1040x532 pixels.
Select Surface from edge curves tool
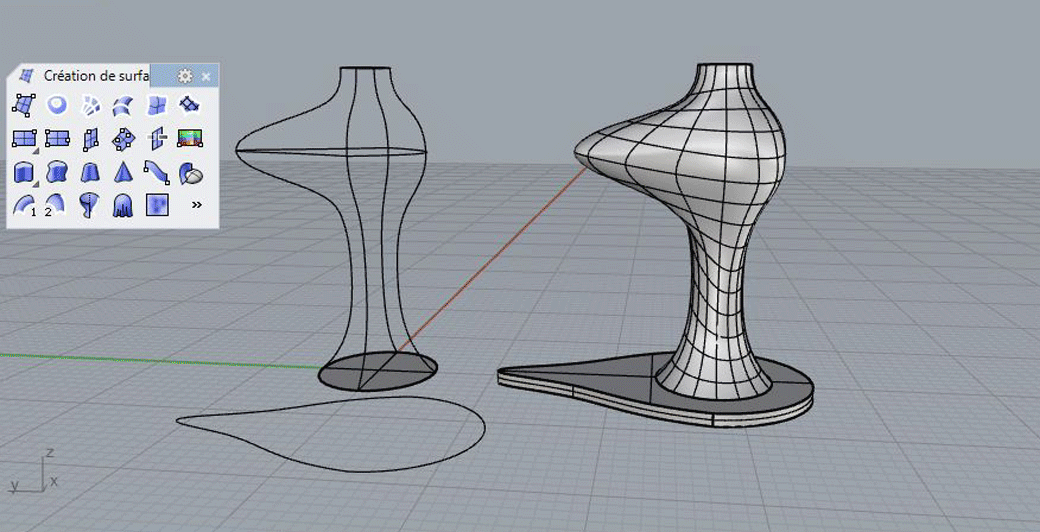(157, 104)
